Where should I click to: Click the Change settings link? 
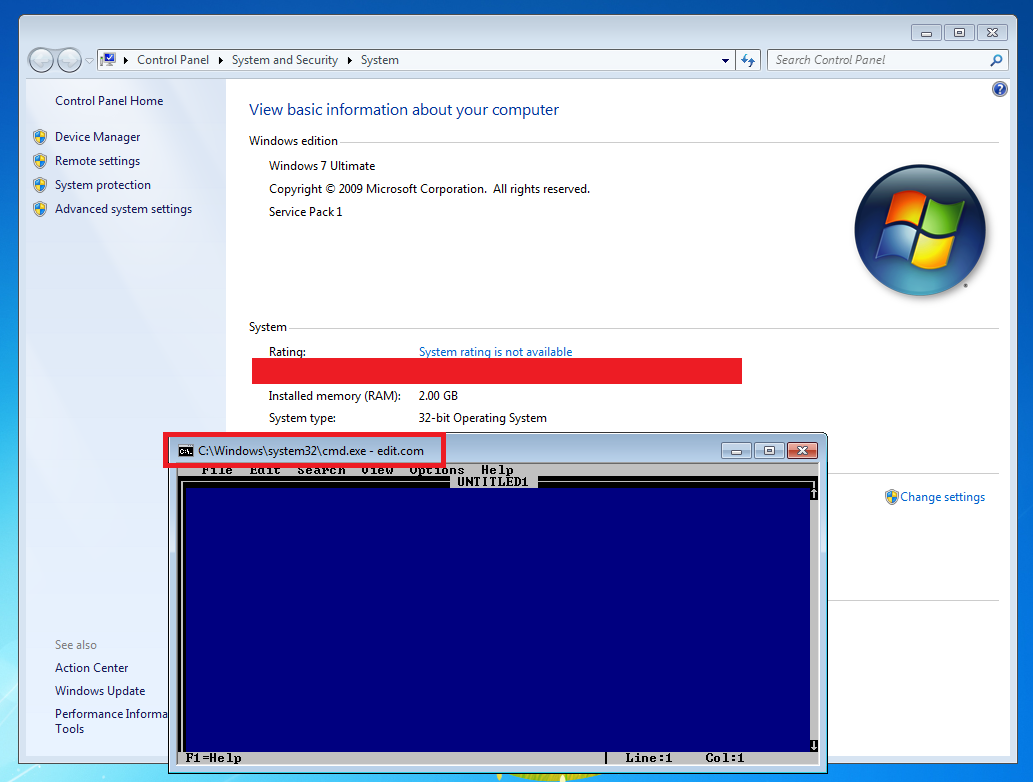point(942,497)
